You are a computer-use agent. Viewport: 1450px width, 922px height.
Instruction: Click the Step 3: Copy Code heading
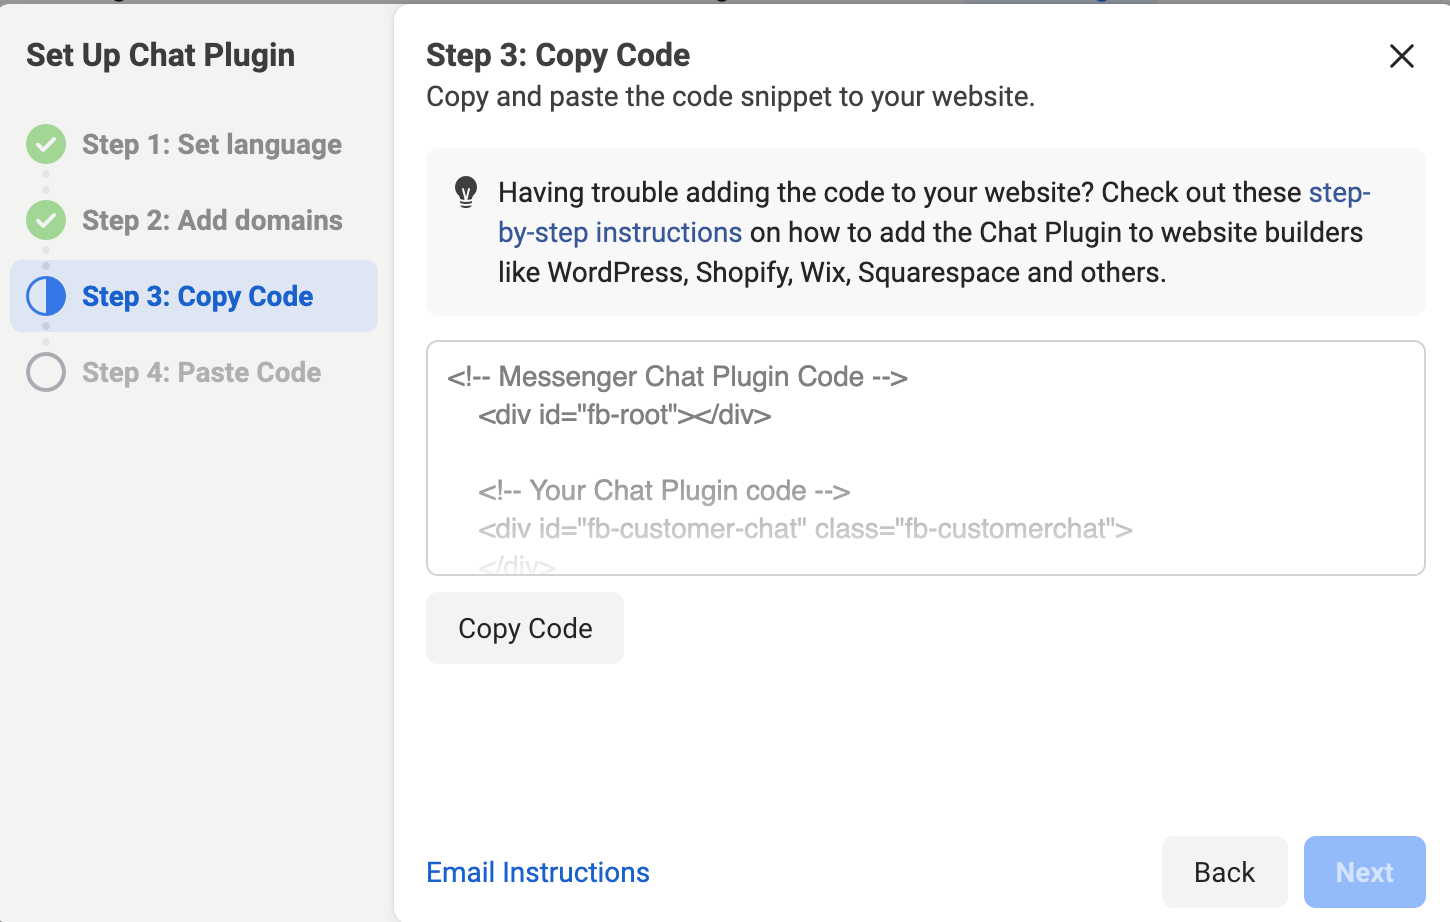[558, 55]
